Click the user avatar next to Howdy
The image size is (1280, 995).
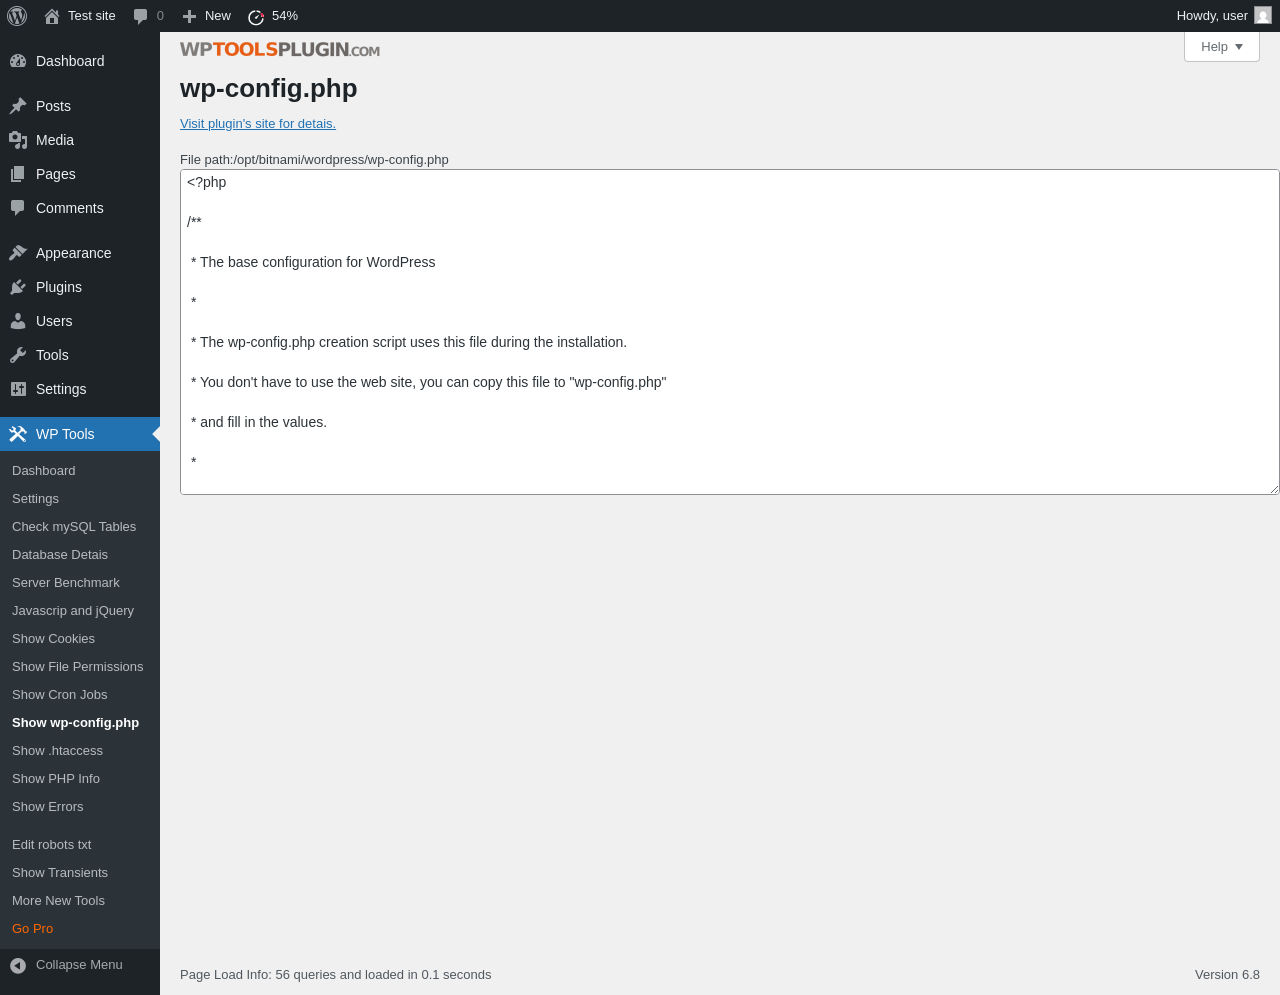pyautogui.click(x=1263, y=16)
